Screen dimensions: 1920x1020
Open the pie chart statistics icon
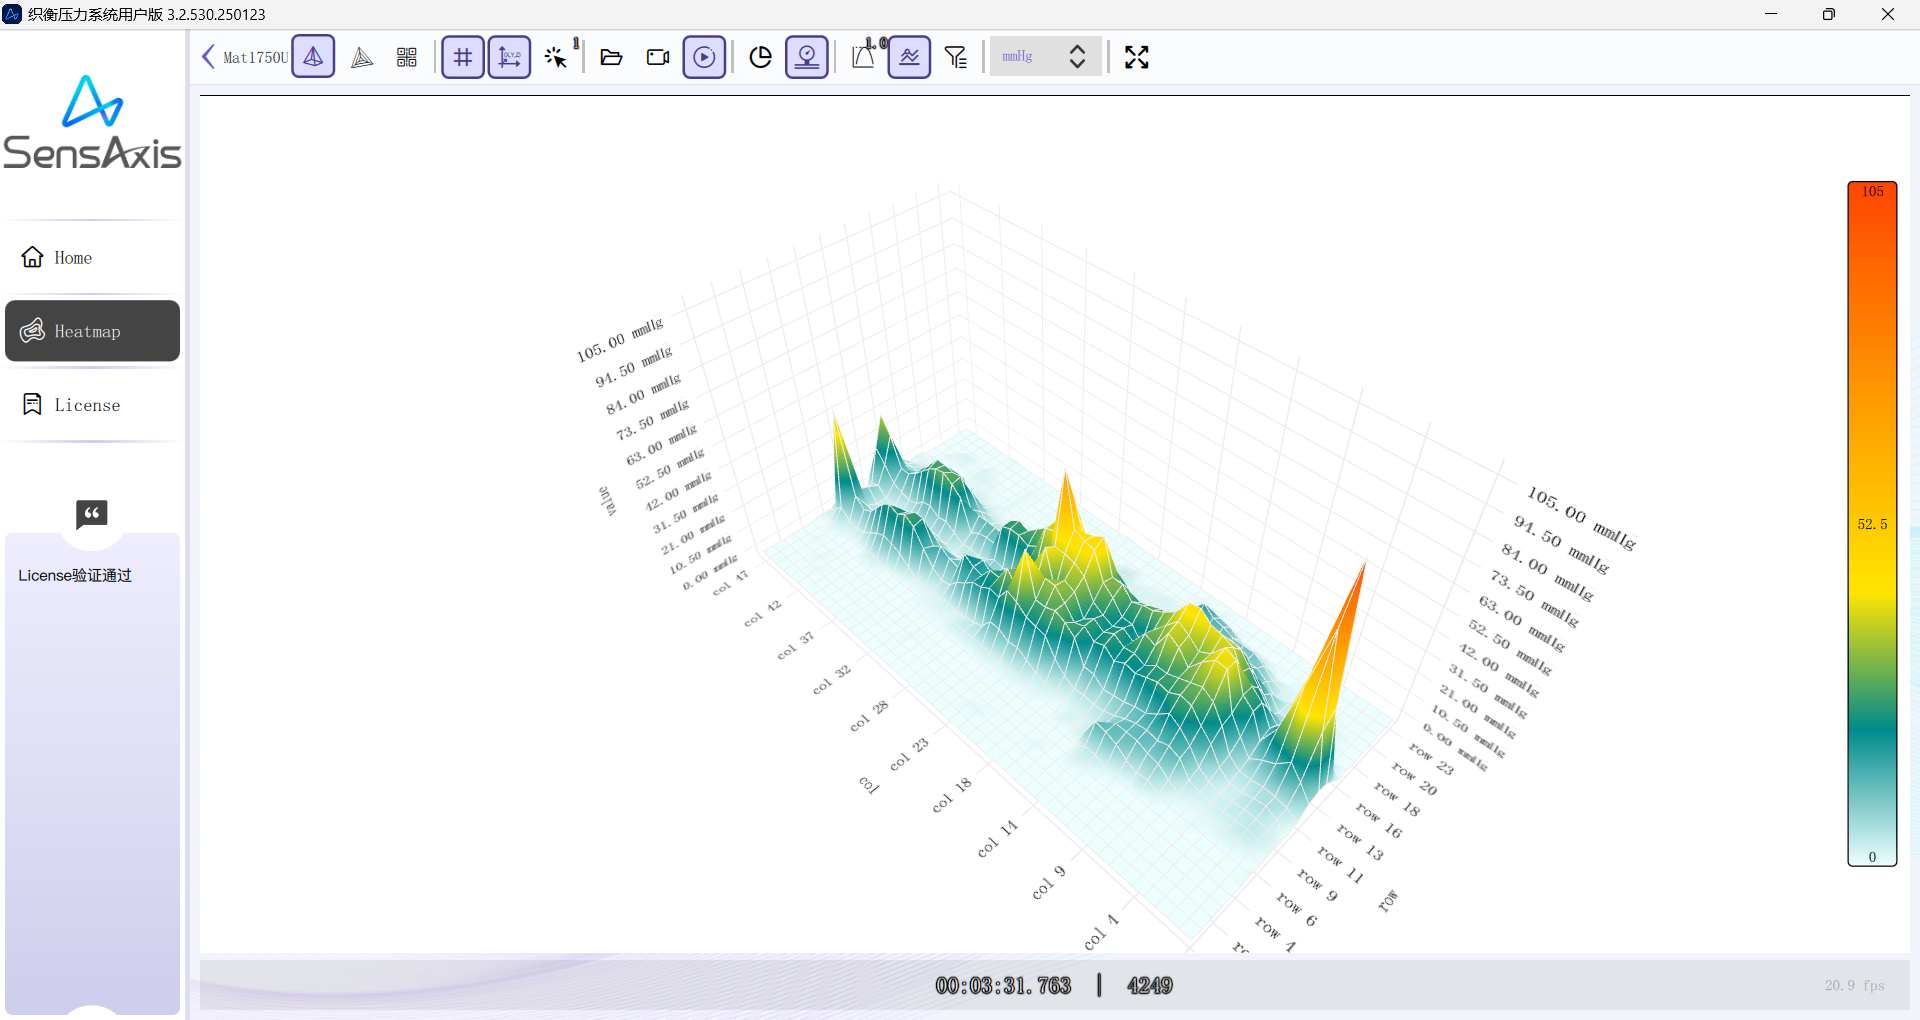(x=761, y=57)
